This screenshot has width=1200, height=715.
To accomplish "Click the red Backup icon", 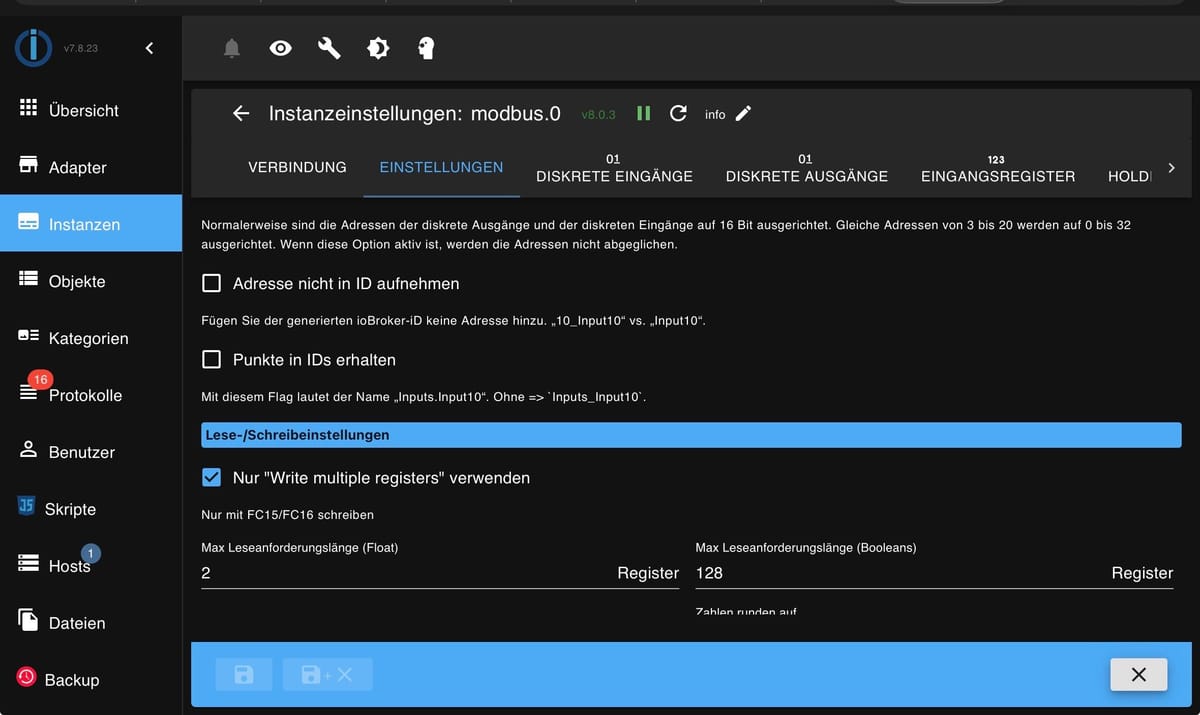I will coord(26,677).
